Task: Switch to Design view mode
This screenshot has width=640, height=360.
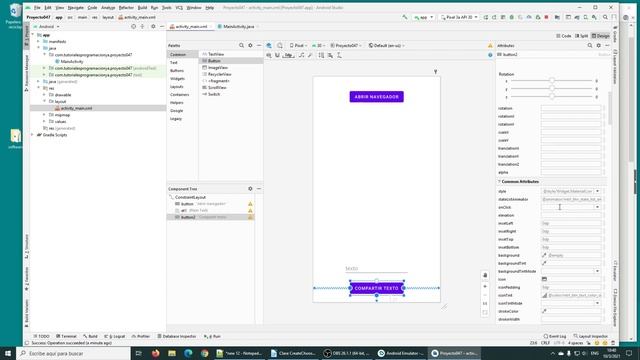Action: tap(600, 36)
